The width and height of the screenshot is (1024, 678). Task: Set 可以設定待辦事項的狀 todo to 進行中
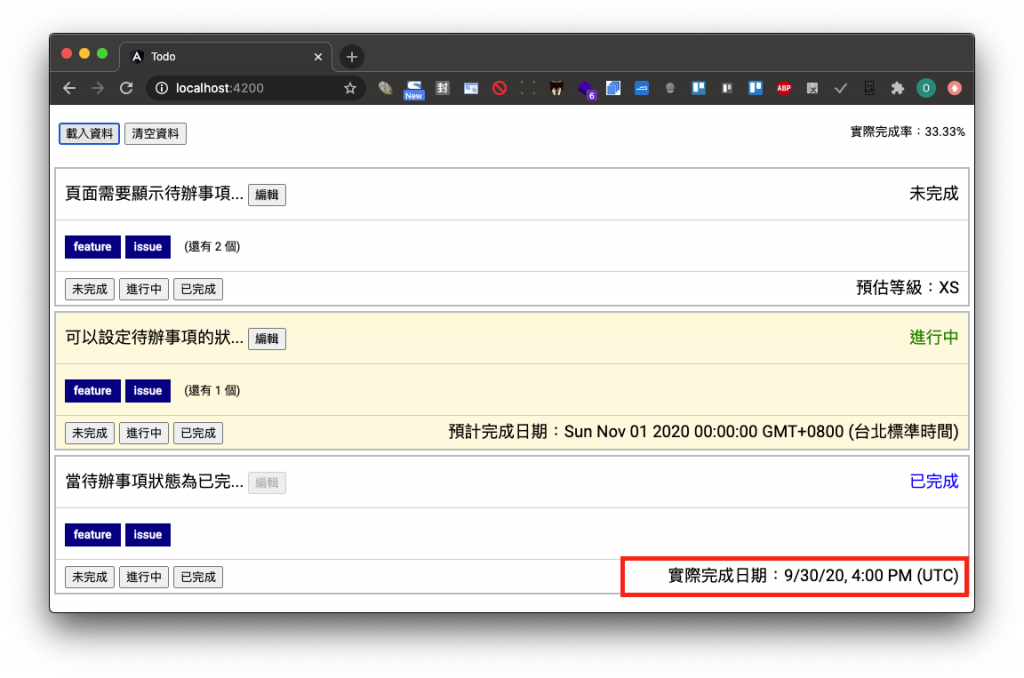pyautogui.click(x=144, y=433)
